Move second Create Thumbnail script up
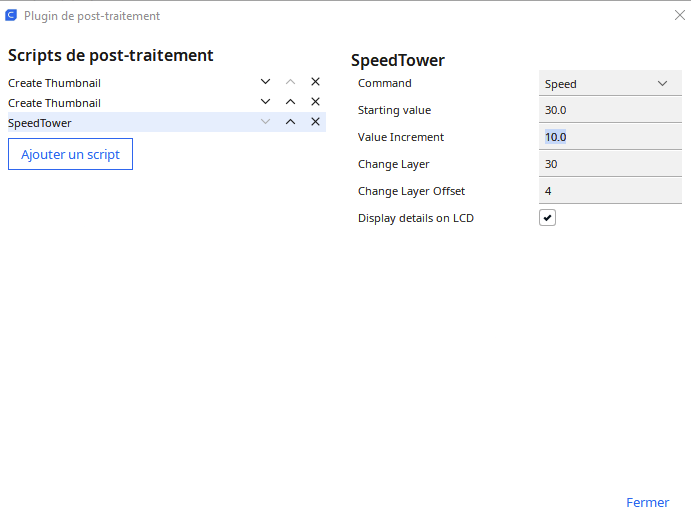691x524 pixels. point(290,102)
